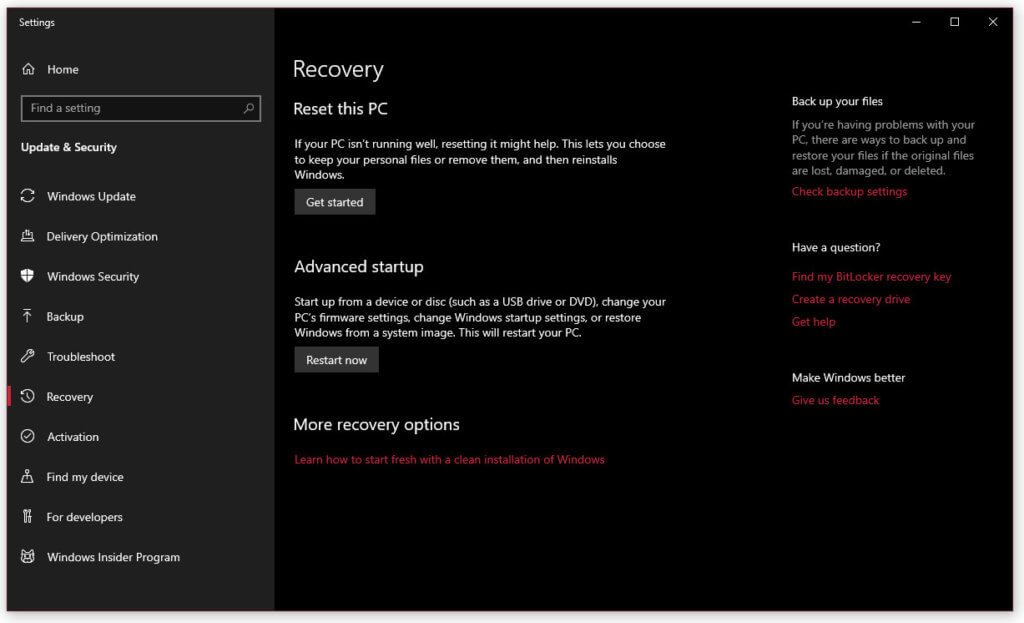This screenshot has width=1024, height=623.
Task: Click the Get help link
Action: [x=813, y=321]
